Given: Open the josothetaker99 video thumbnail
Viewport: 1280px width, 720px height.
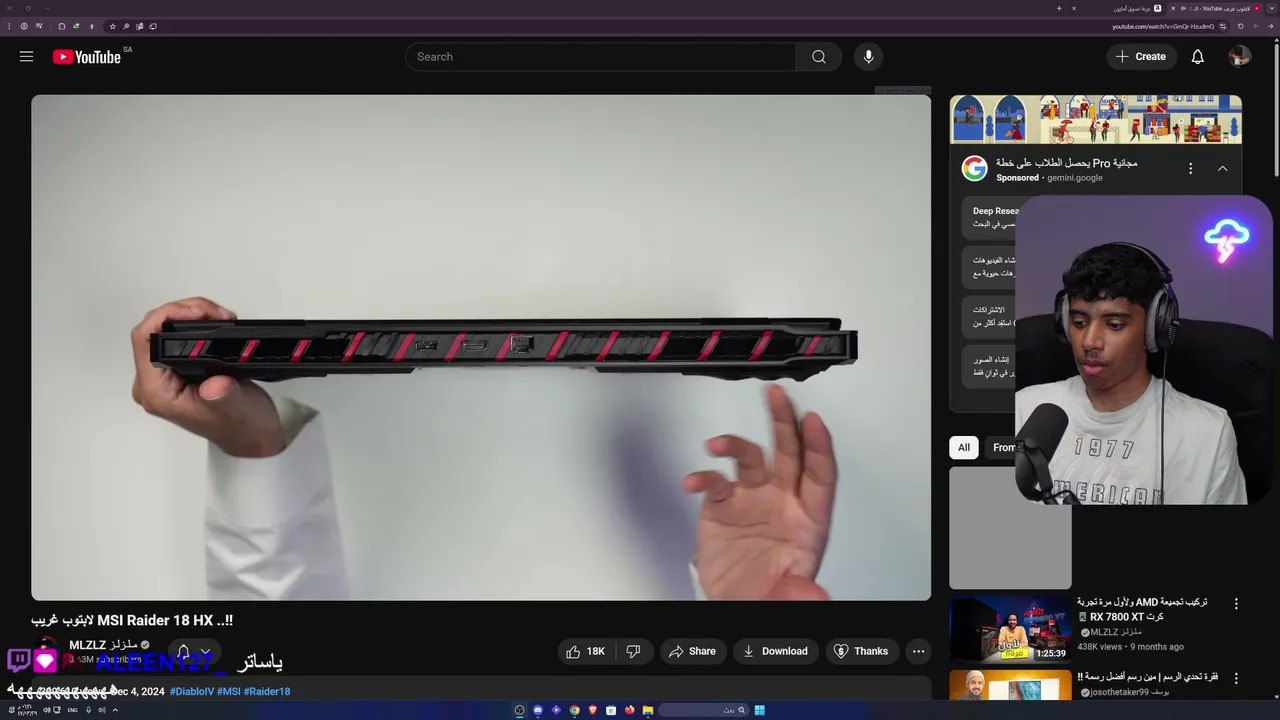Looking at the screenshot, I should 1010,686.
